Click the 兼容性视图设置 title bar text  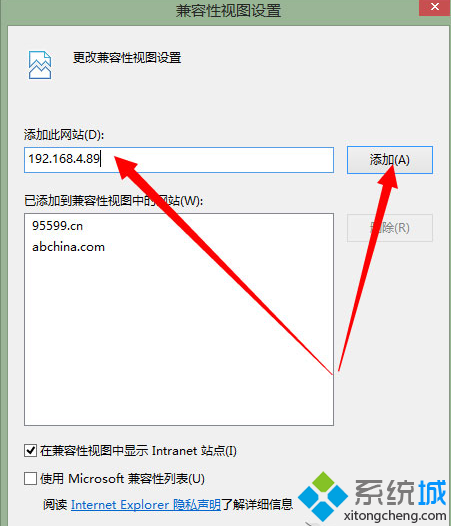coord(228,11)
